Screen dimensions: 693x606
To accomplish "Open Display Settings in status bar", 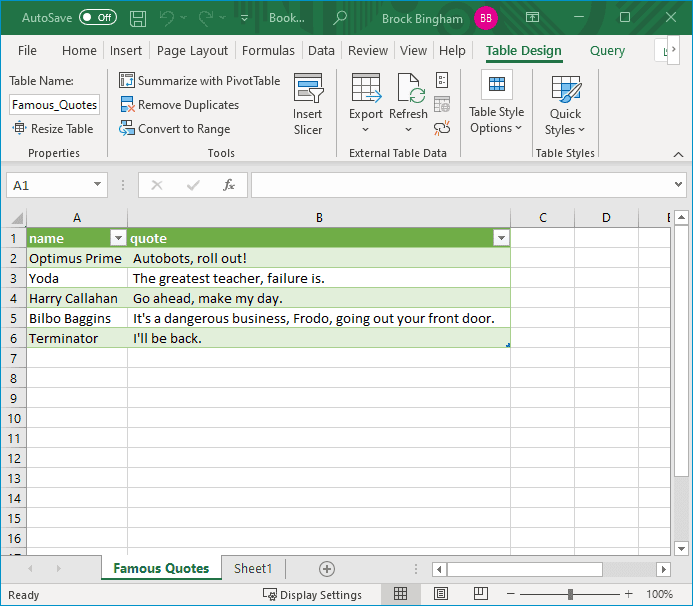I will tap(312, 595).
